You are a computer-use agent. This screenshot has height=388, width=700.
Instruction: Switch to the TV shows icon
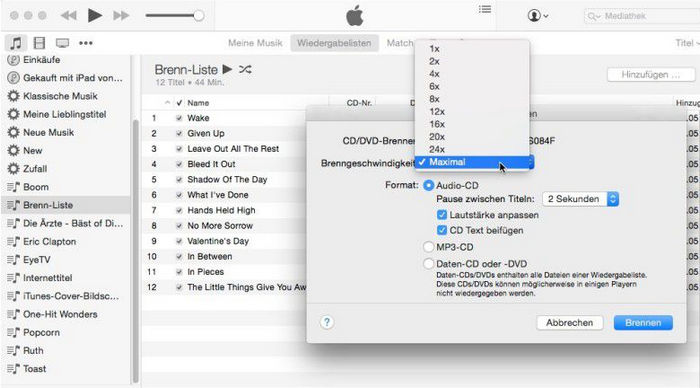[x=62, y=43]
